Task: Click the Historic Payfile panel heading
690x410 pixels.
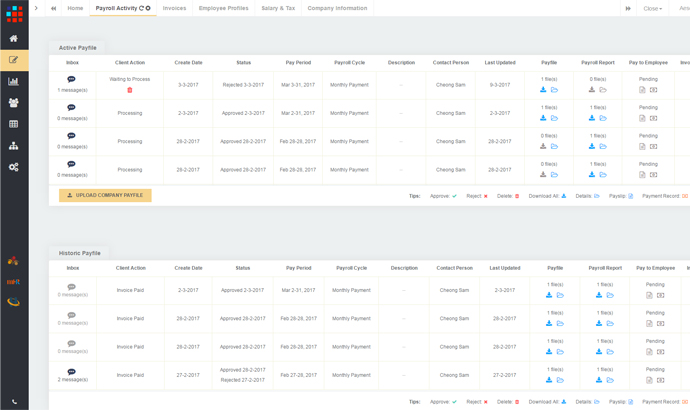Action: [x=80, y=253]
